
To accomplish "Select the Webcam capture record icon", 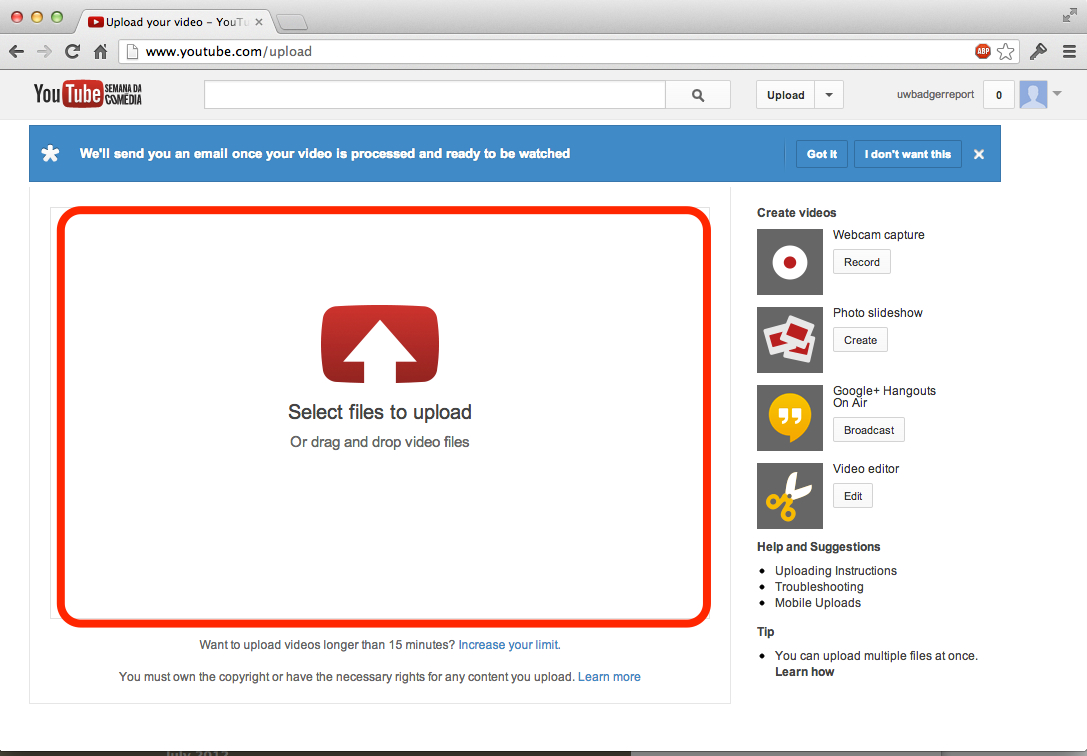I will click(x=789, y=262).
